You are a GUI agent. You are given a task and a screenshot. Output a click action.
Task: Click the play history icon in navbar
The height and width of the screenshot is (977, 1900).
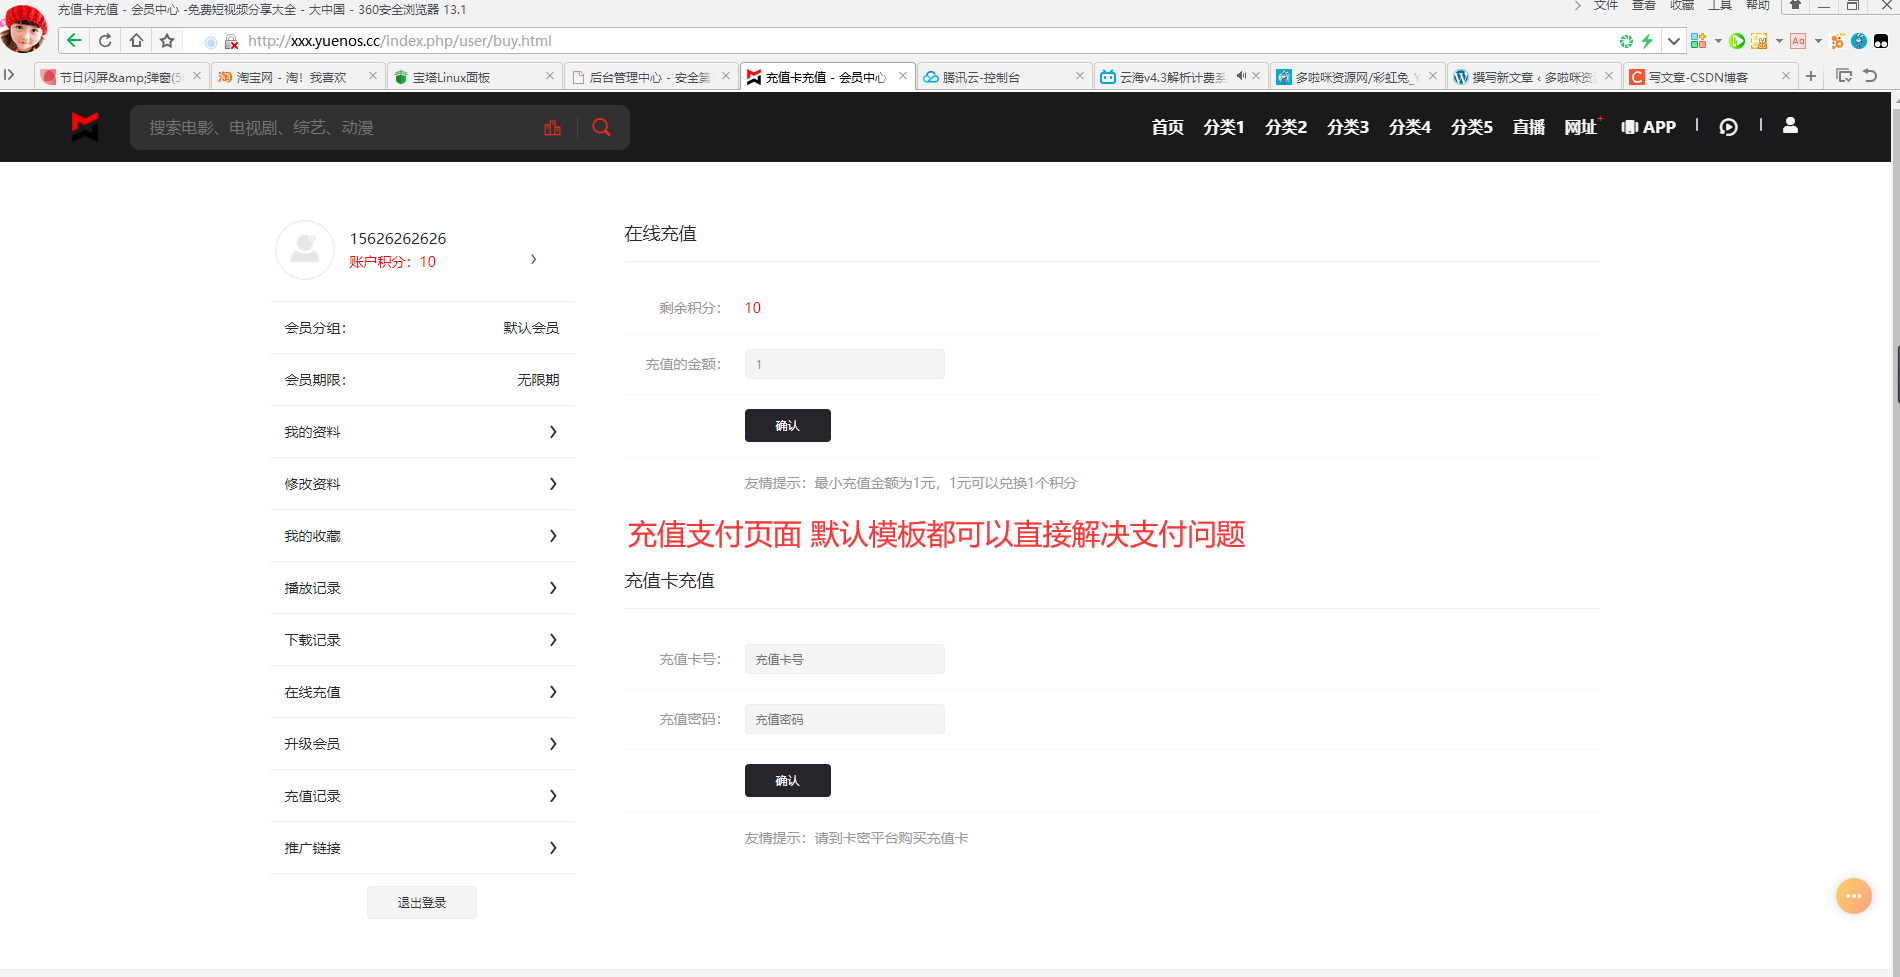point(1729,127)
